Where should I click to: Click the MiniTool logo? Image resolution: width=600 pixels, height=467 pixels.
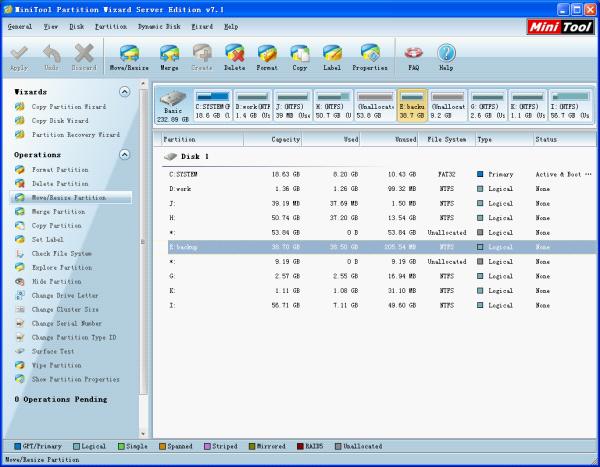(561, 27)
